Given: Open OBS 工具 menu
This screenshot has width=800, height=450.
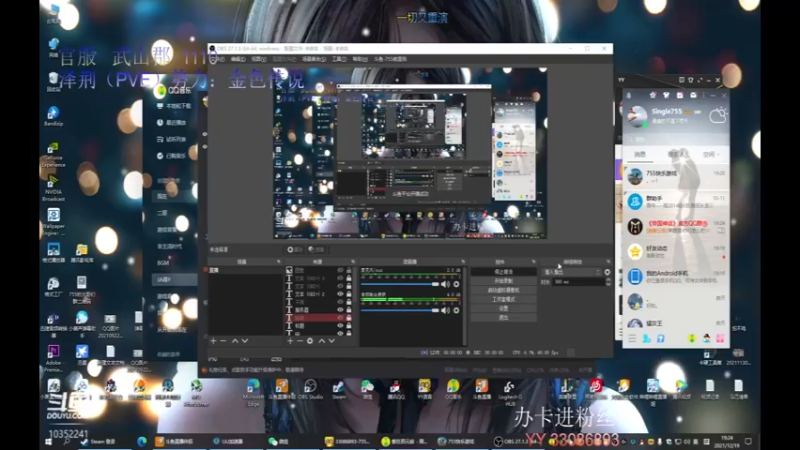Looking at the screenshot, I should coord(339,59).
